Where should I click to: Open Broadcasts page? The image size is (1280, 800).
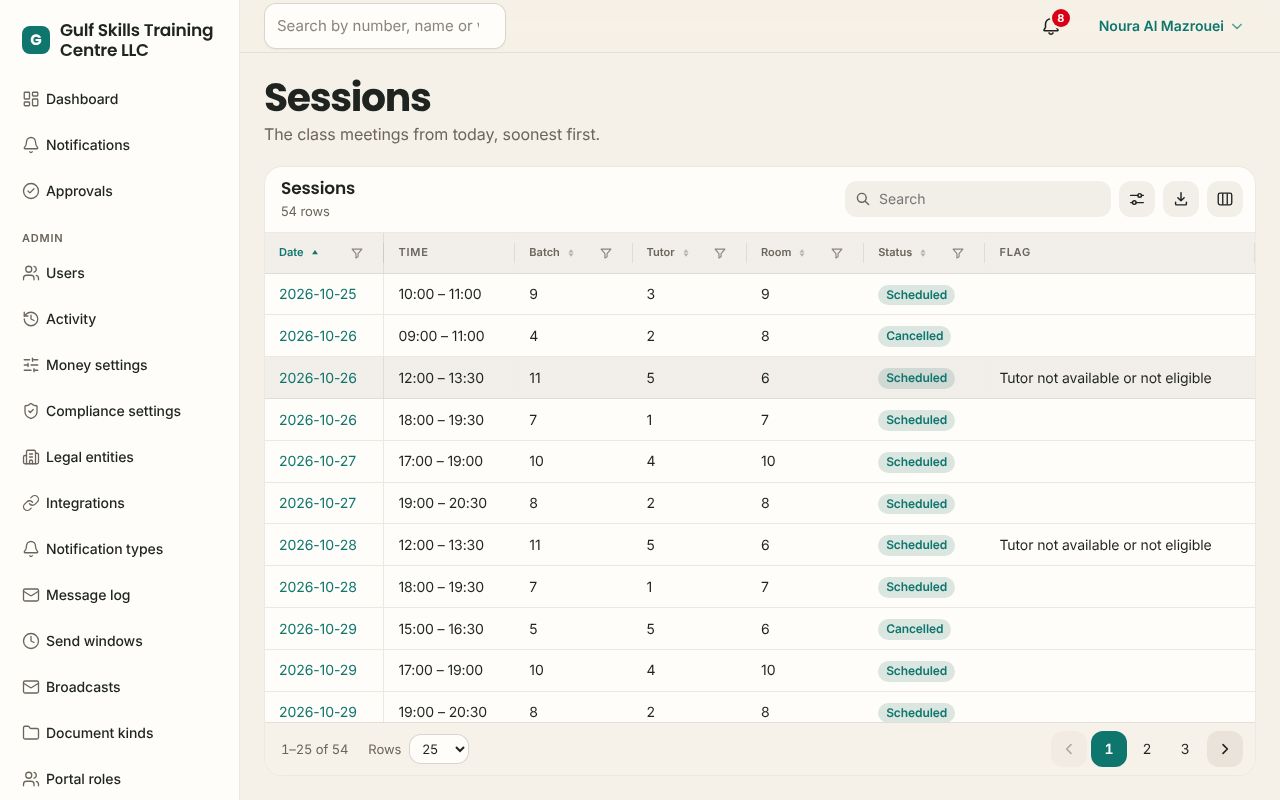[x=120, y=687]
